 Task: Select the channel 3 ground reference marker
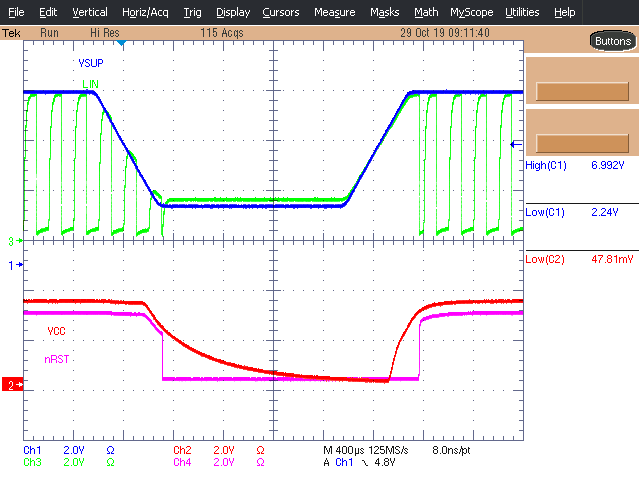point(15,241)
